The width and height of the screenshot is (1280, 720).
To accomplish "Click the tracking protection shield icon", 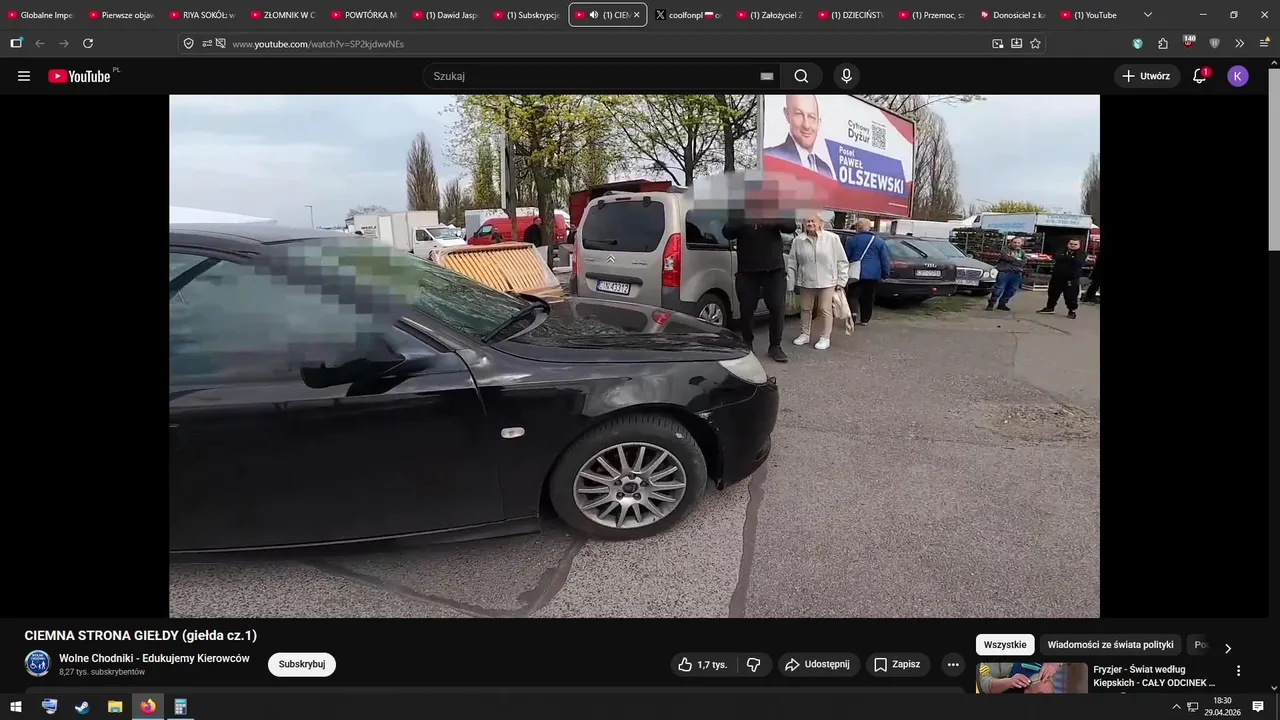I will tap(188, 43).
